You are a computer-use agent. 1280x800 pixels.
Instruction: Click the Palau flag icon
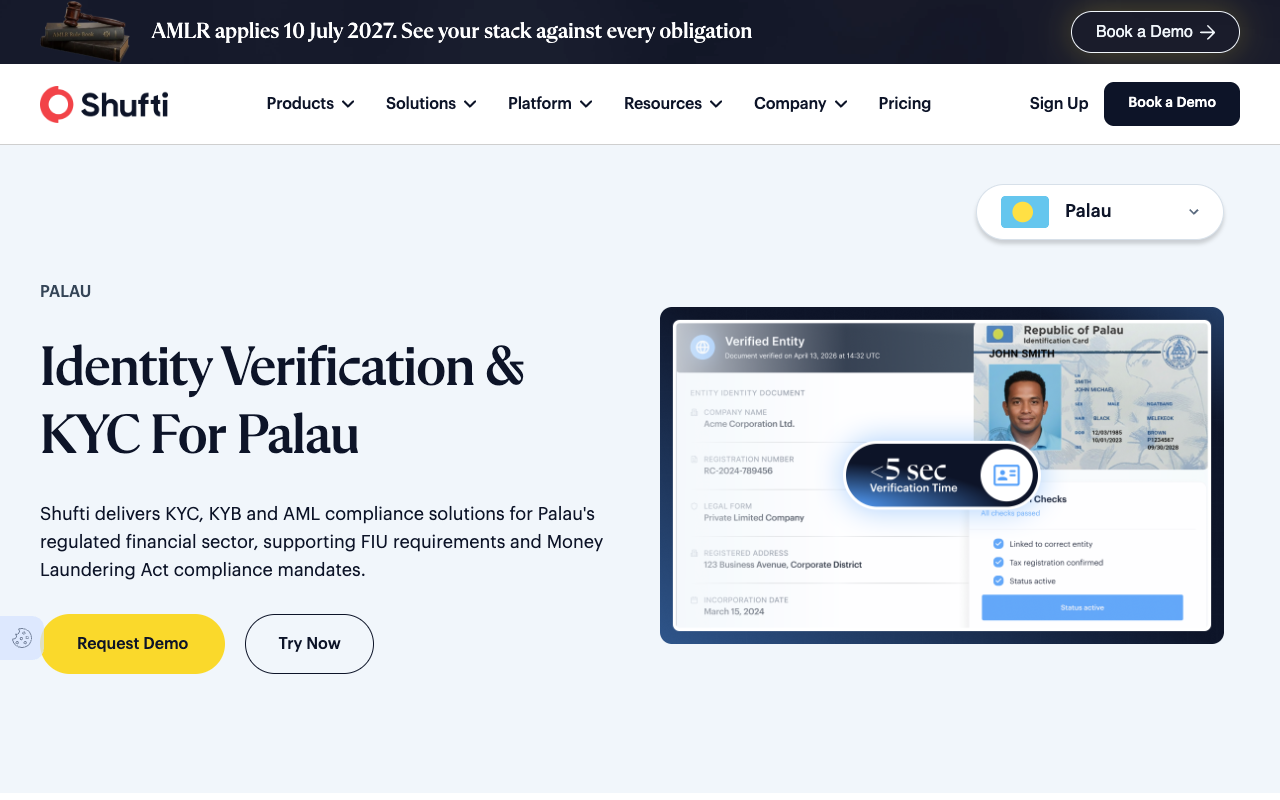tap(1024, 212)
